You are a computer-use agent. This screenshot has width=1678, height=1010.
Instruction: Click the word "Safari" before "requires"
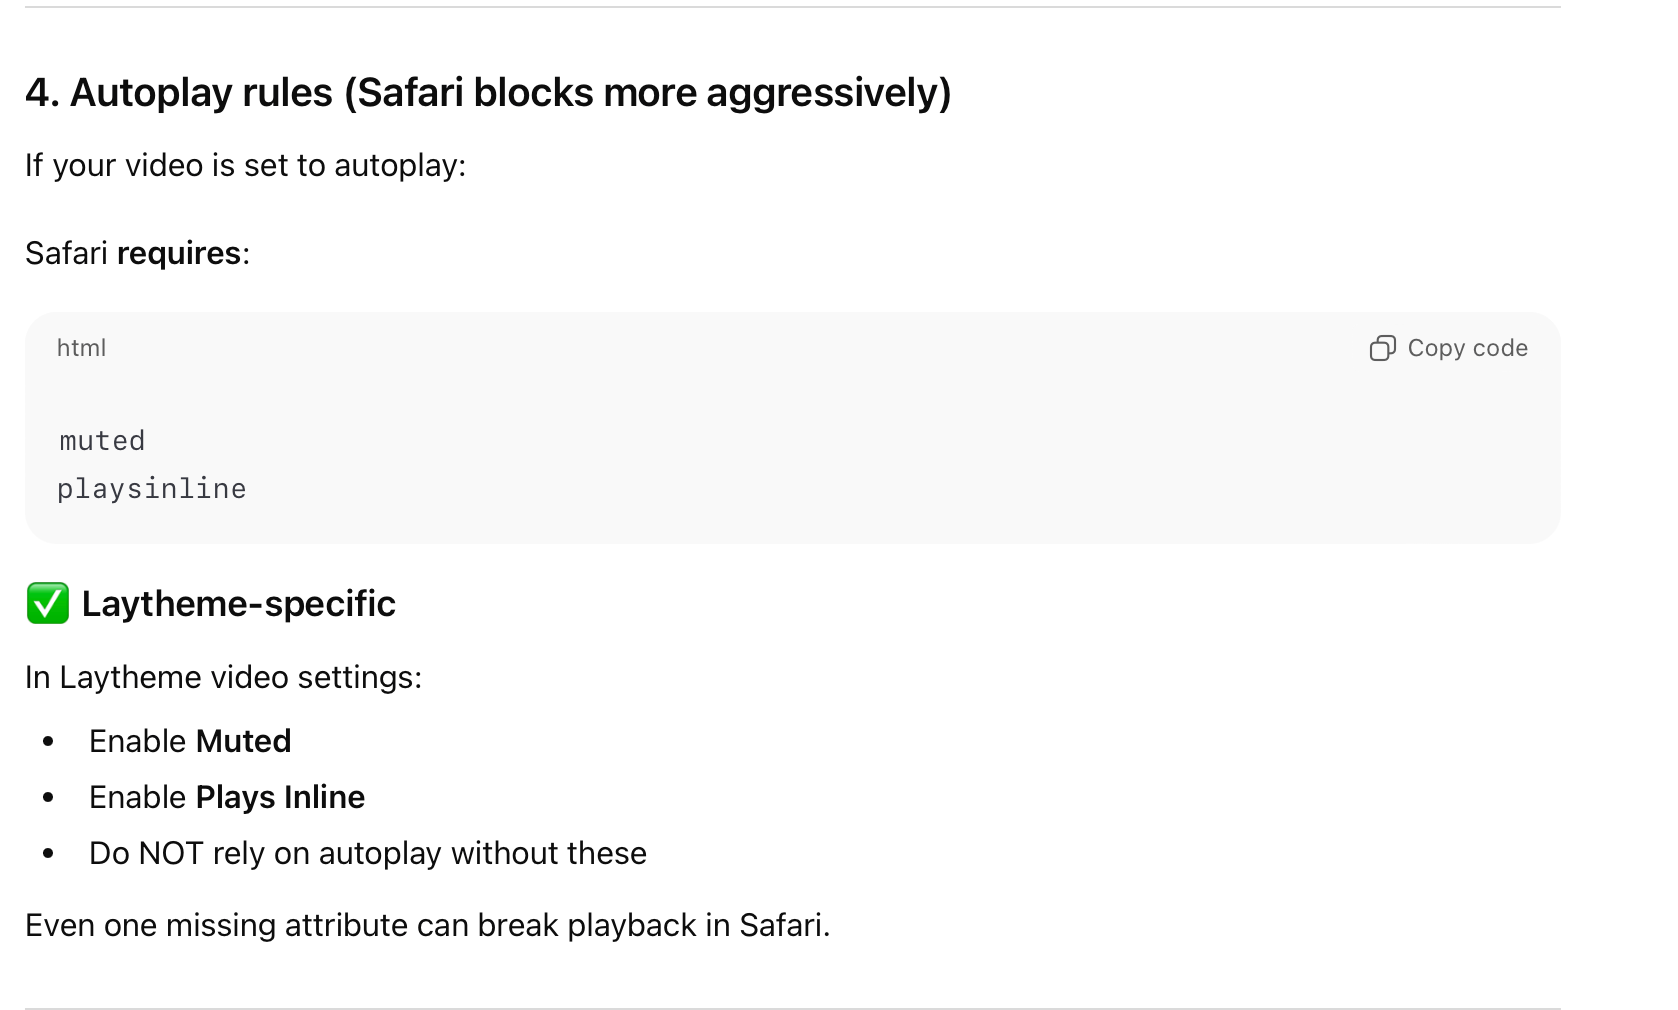point(66,253)
